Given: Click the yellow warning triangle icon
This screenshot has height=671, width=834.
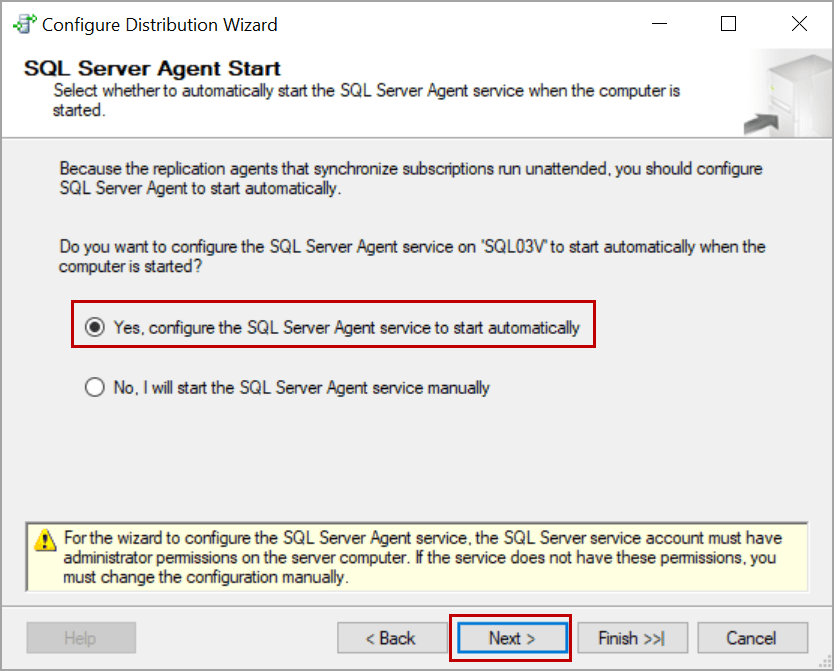Looking at the screenshot, I should 44,540.
